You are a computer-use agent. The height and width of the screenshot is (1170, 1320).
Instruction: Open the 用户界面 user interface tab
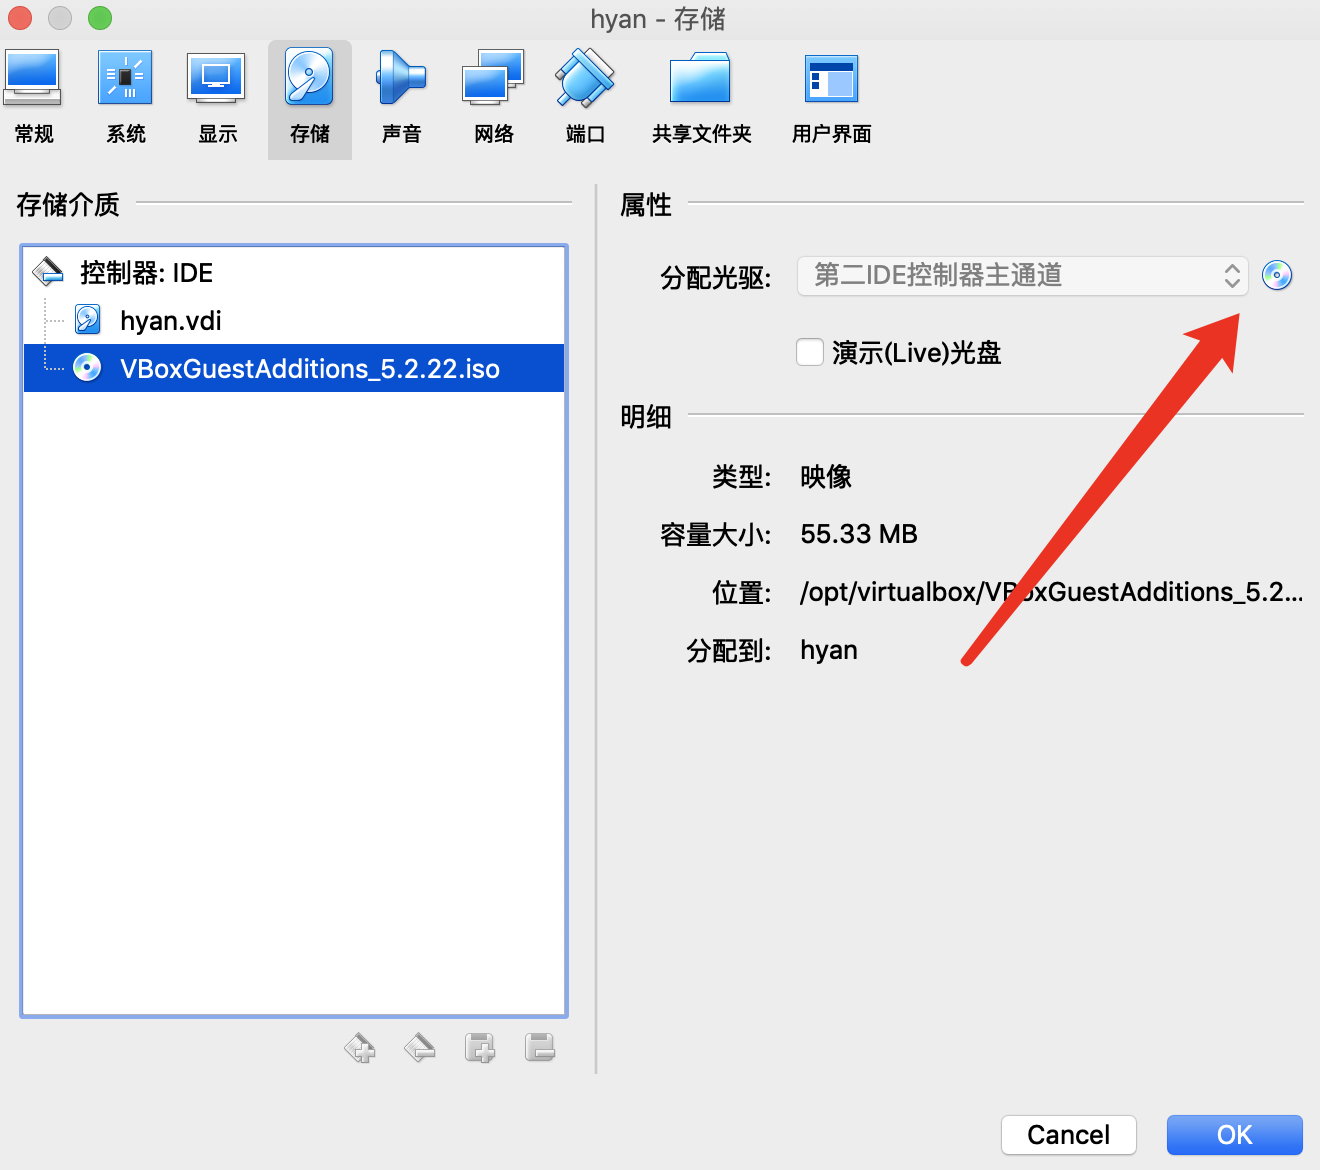tap(831, 98)
